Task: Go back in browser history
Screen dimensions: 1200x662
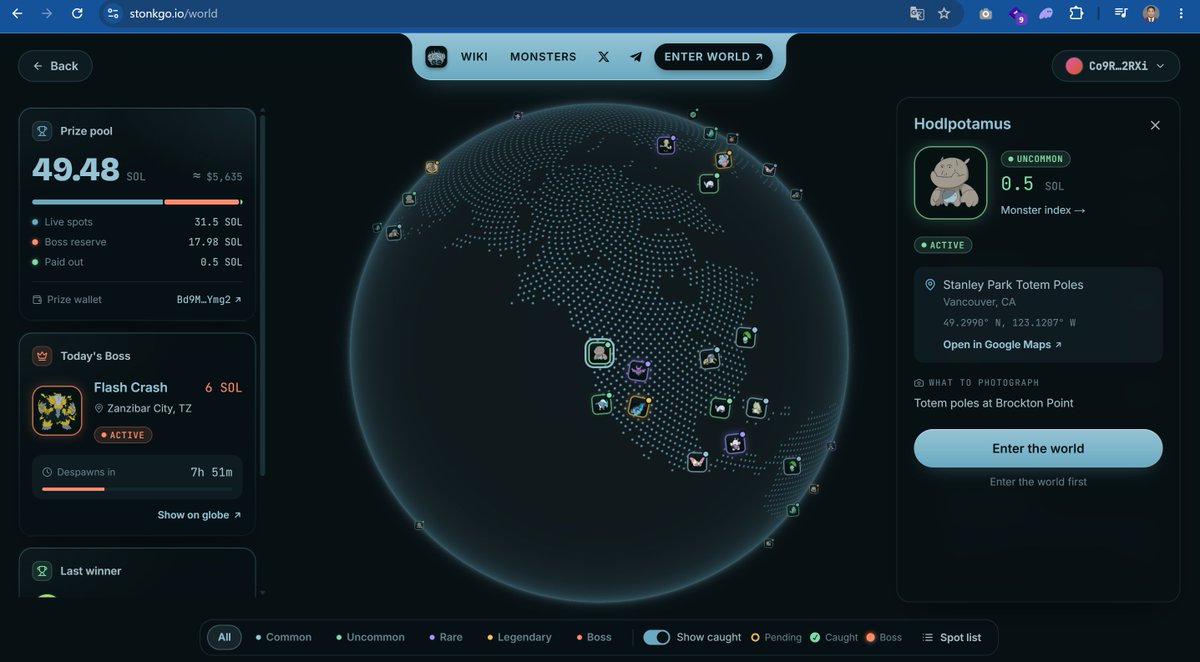Action: (17, 14)
